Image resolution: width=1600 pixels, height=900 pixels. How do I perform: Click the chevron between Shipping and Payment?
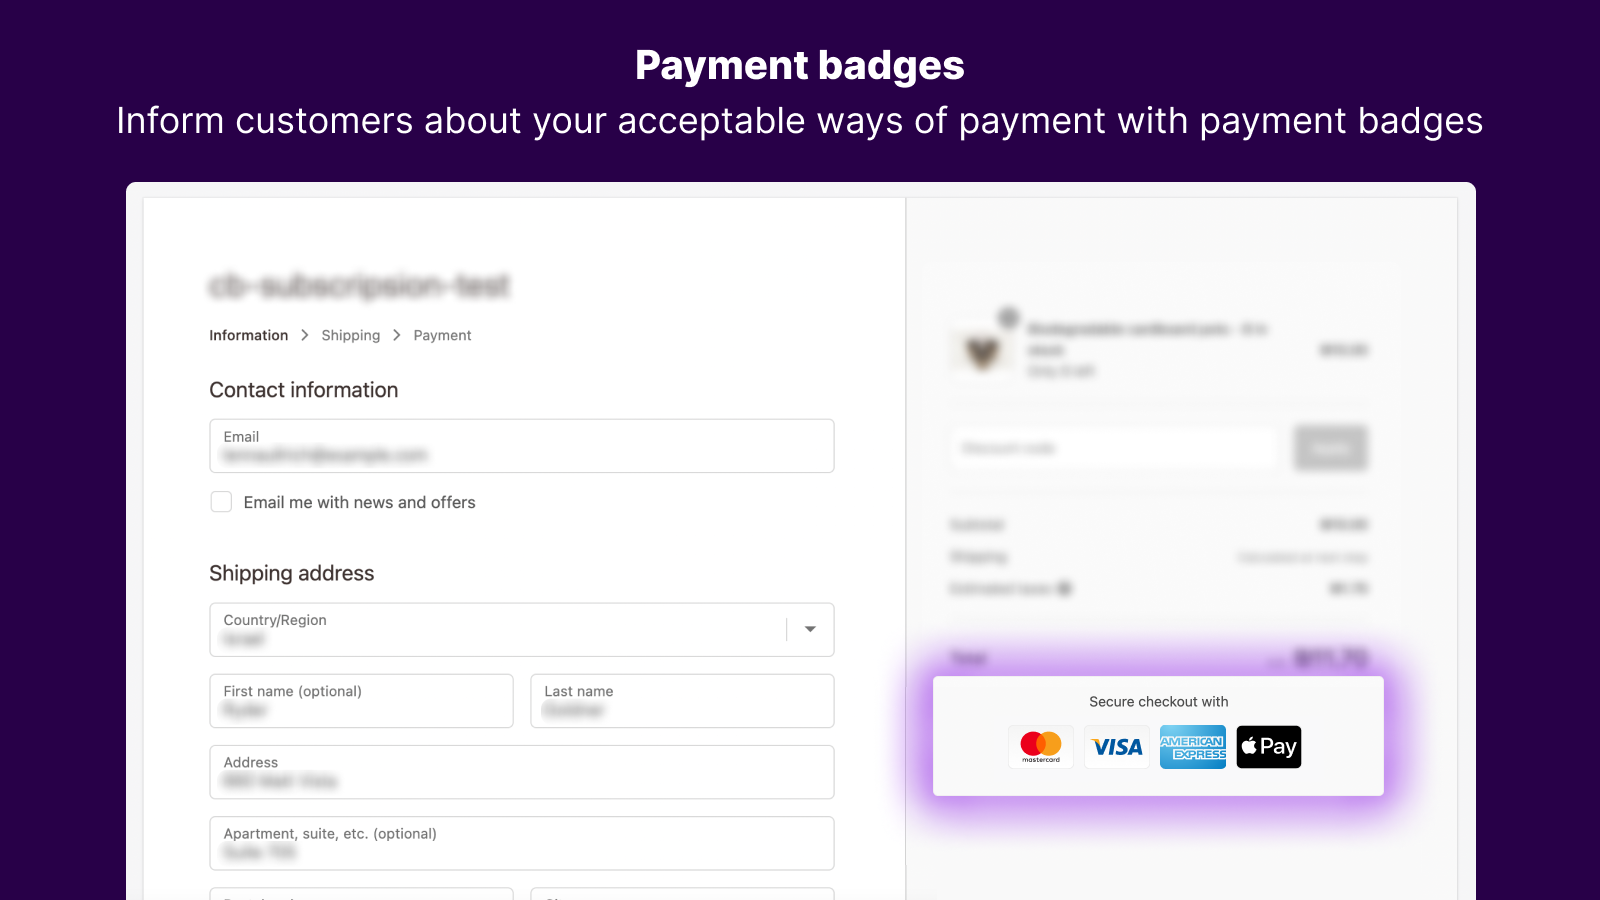click(396, 335)
